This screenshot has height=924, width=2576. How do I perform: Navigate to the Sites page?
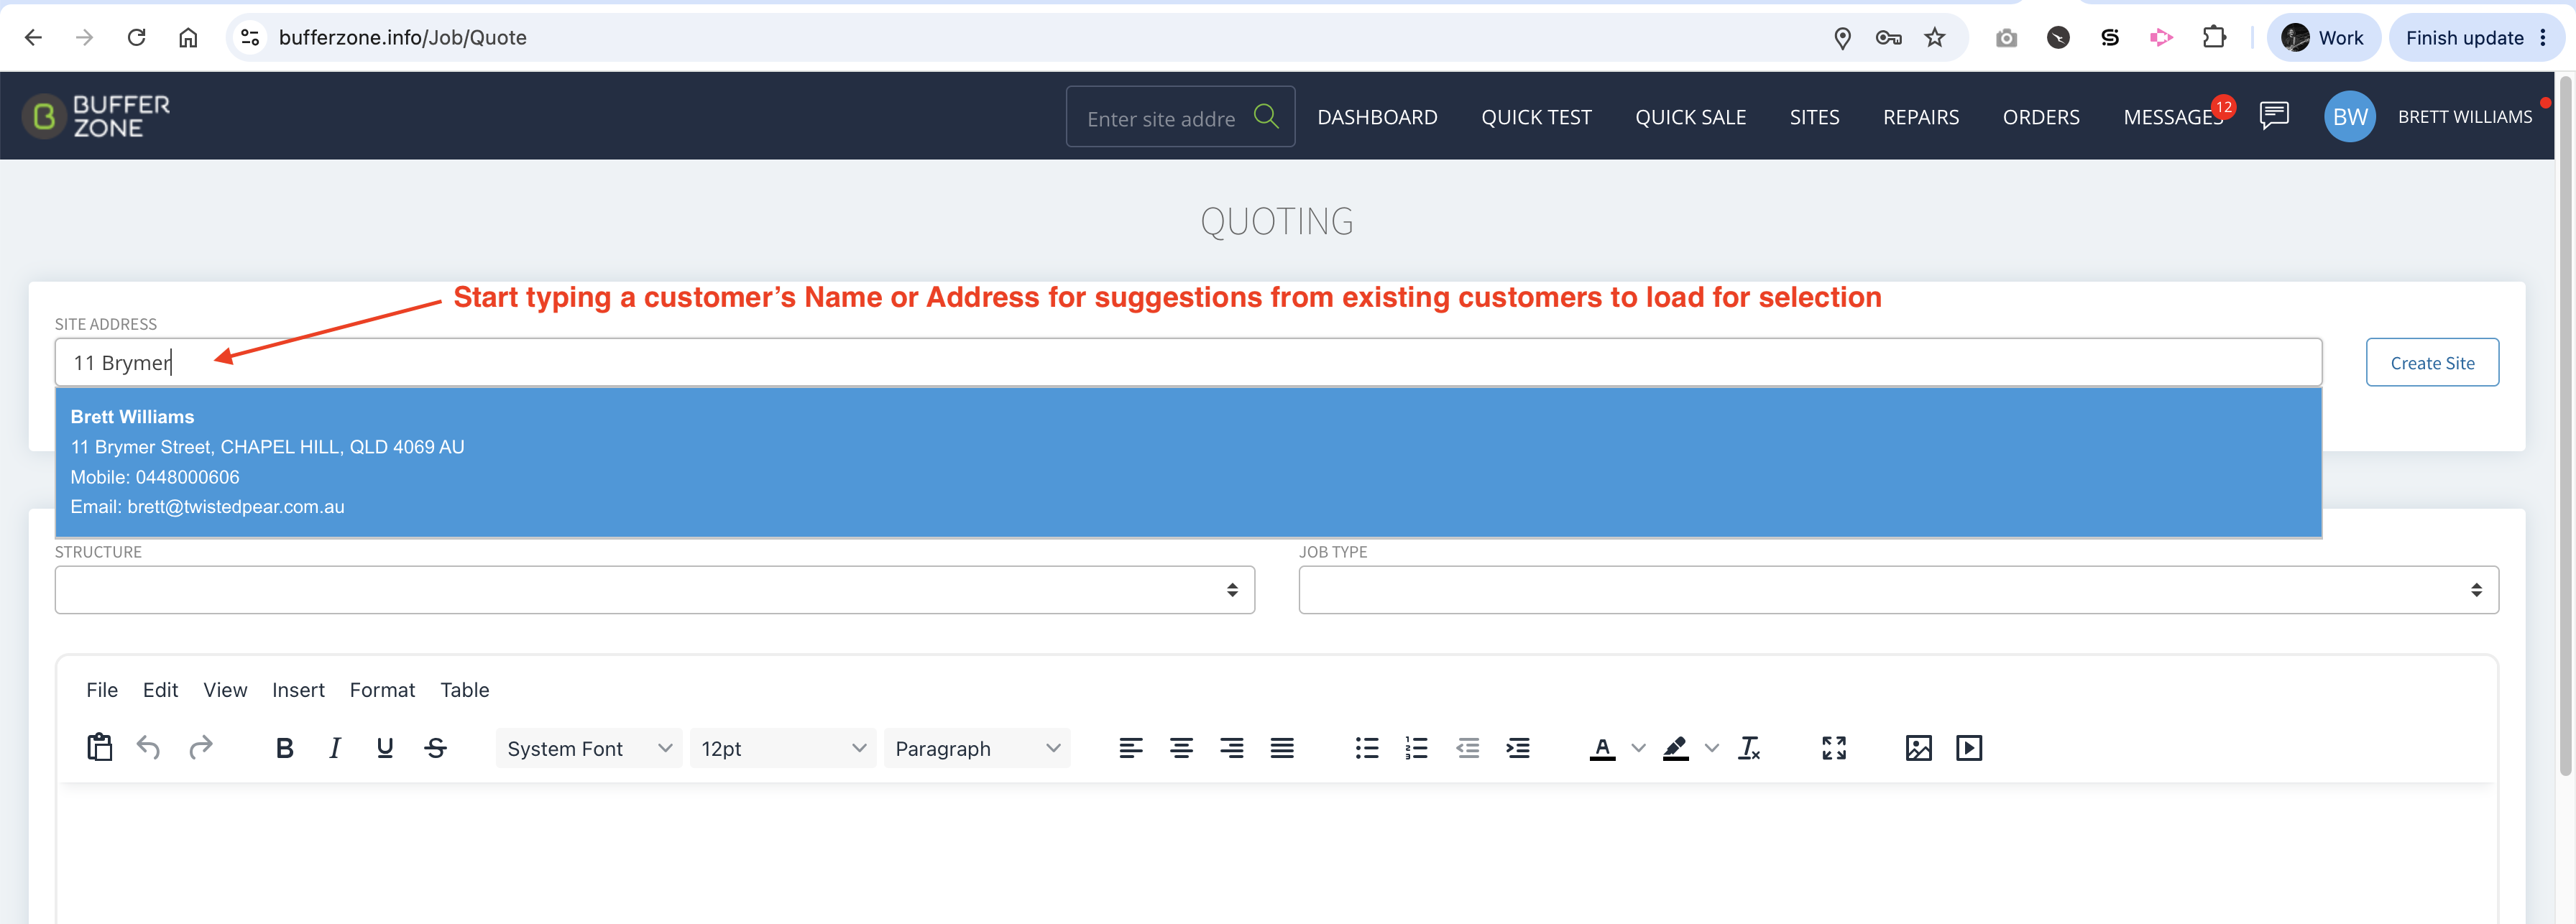point(1814,117)
